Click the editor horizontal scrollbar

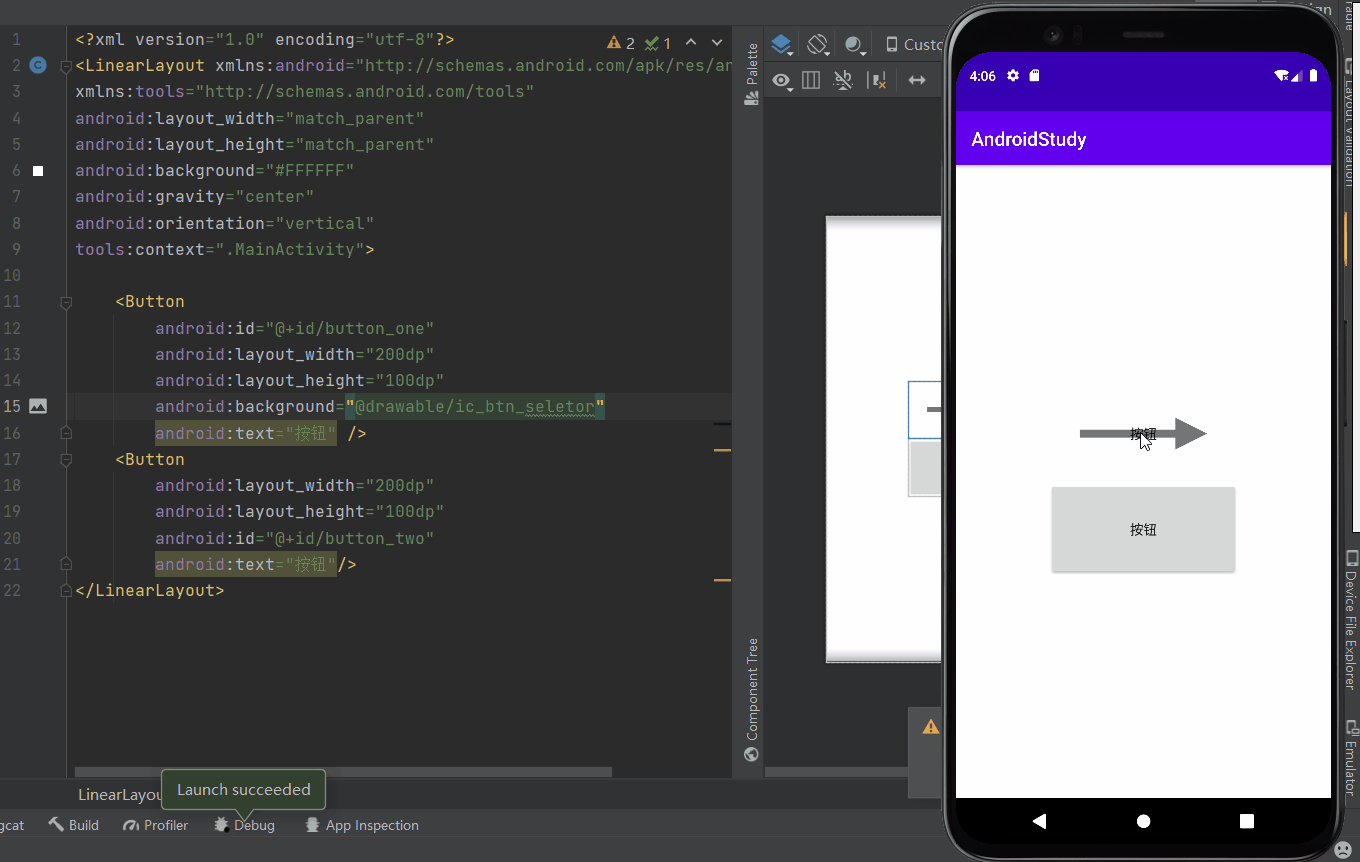(343, 772)
